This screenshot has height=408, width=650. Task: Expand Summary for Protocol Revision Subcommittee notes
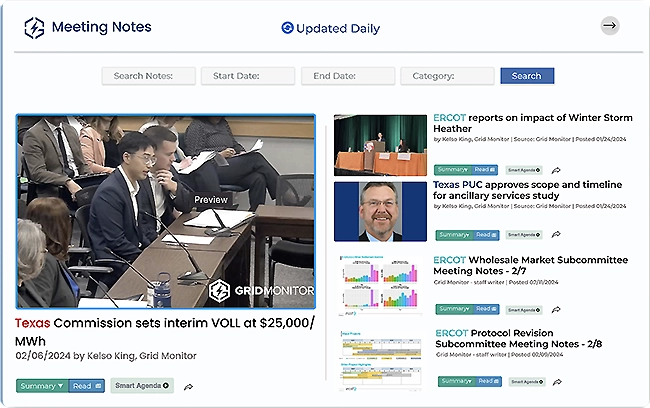pyautogui.click(x=457, y=381)
